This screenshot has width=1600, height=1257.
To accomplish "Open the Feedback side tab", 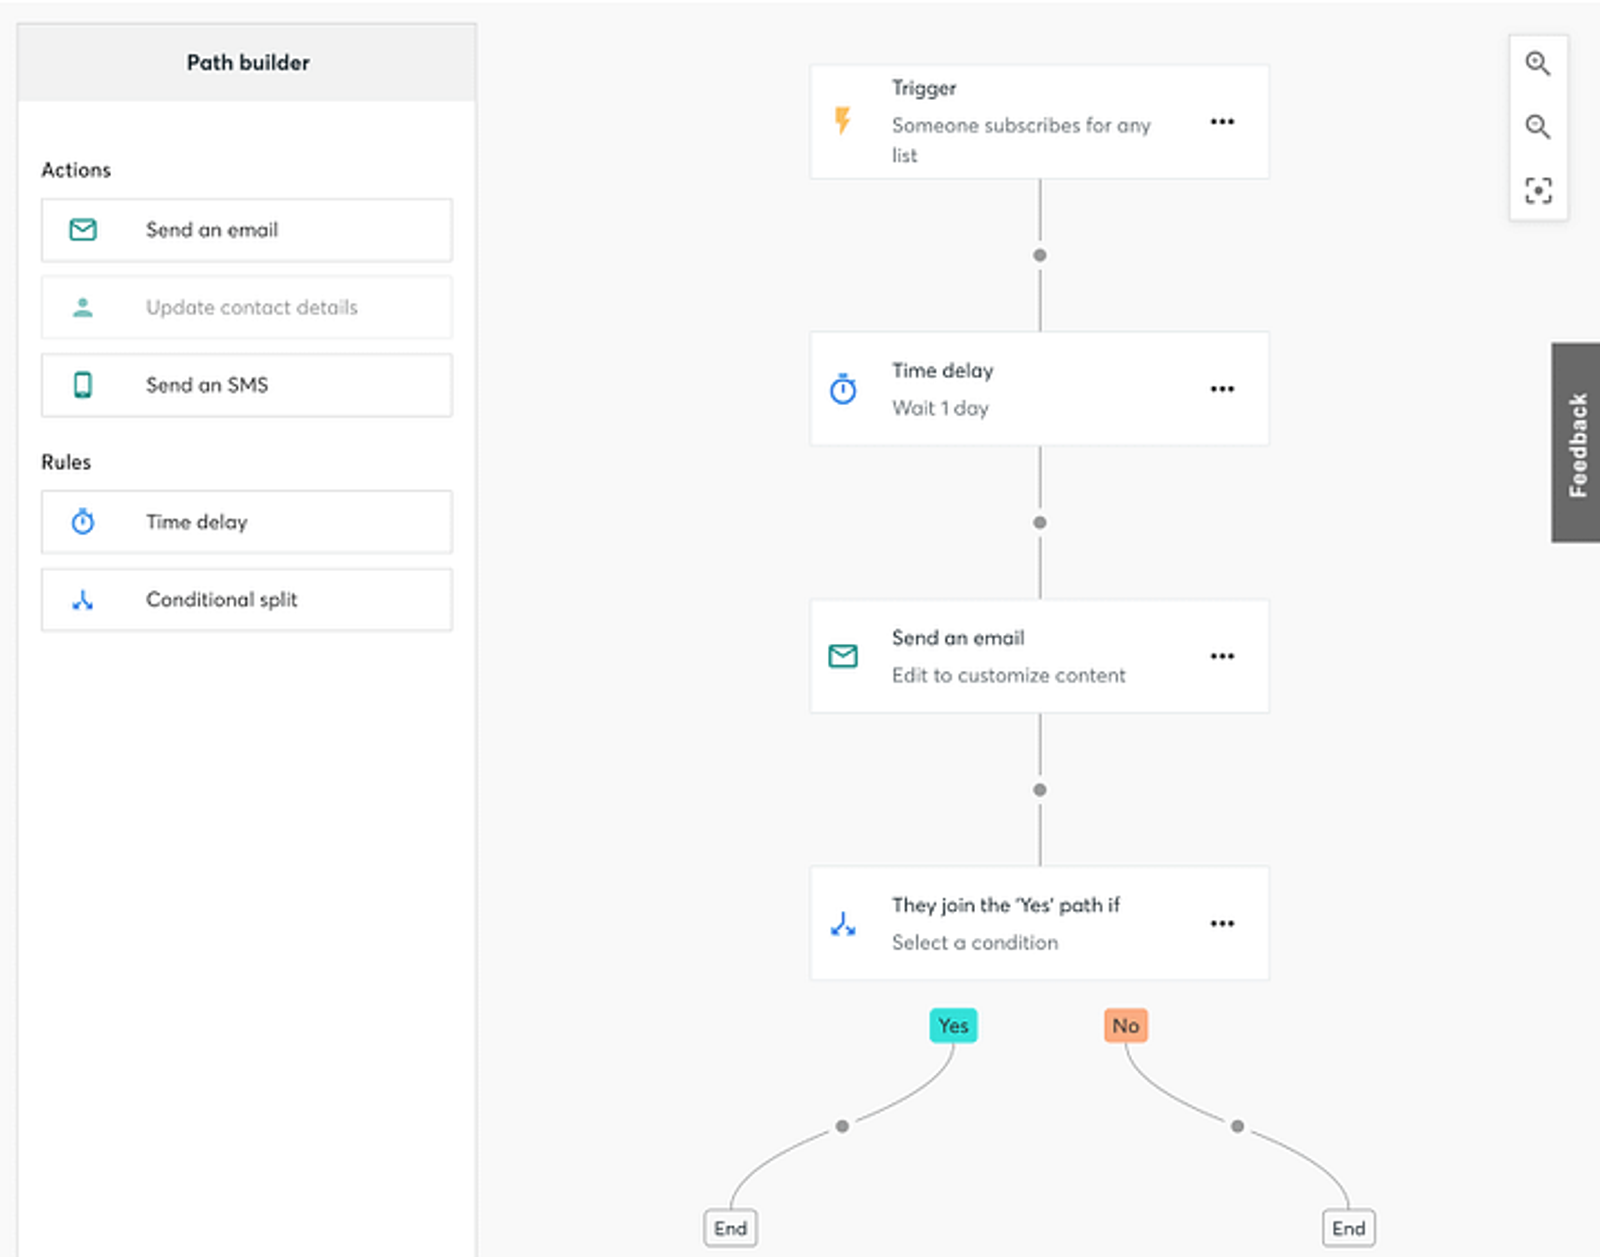I will pos(1577,443).
